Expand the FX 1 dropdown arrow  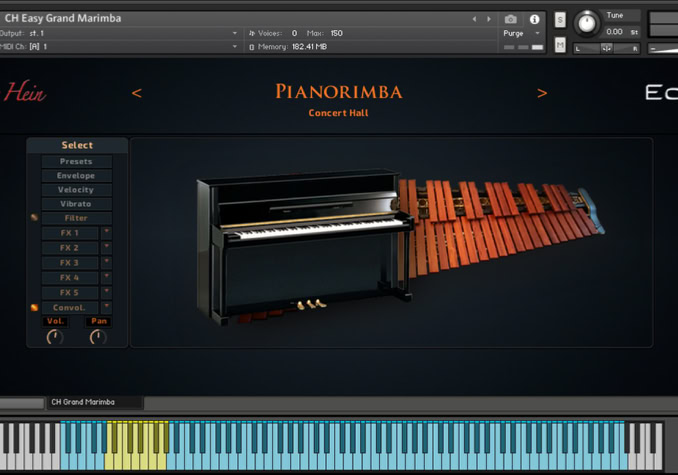(x=106, y=233)
